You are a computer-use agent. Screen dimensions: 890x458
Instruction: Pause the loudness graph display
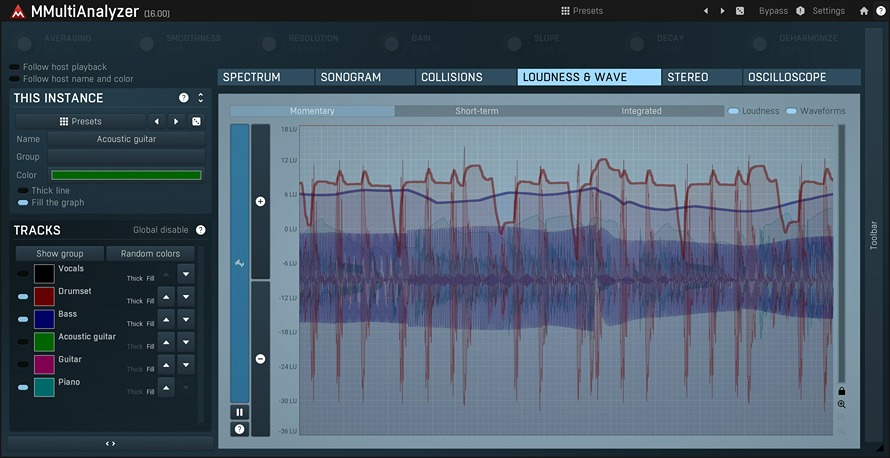(239, 412)
